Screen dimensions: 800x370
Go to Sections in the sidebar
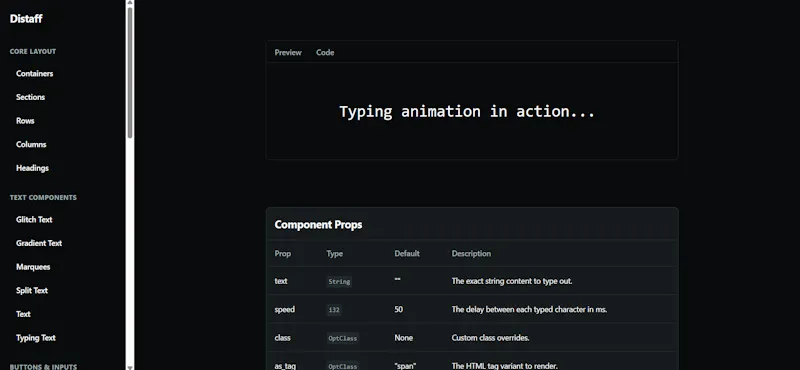click(30, 97)
